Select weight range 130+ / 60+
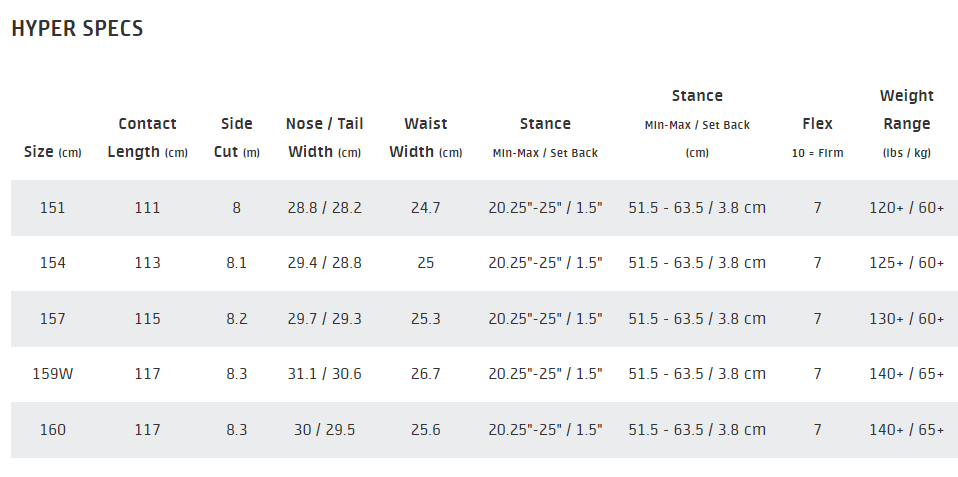The image size is (958, 477). pos(907,319)
